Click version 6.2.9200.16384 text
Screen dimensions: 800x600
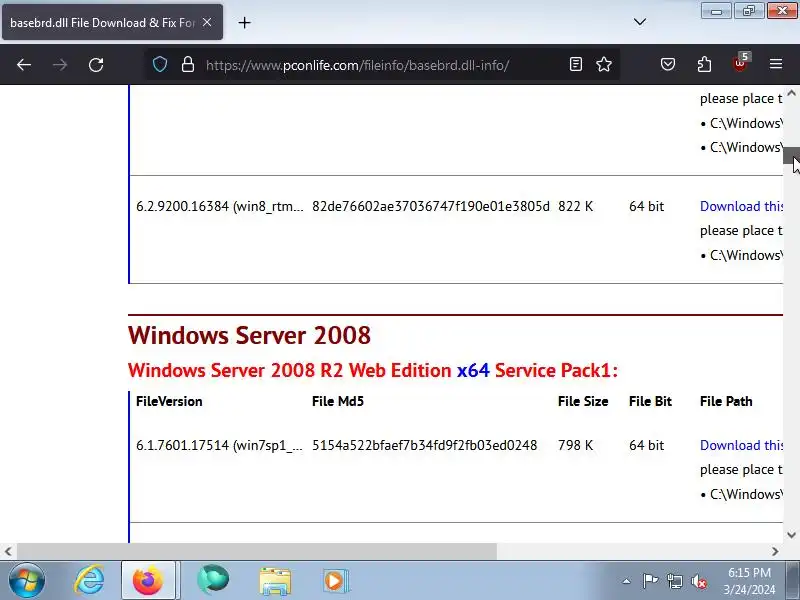pos(219,206)
